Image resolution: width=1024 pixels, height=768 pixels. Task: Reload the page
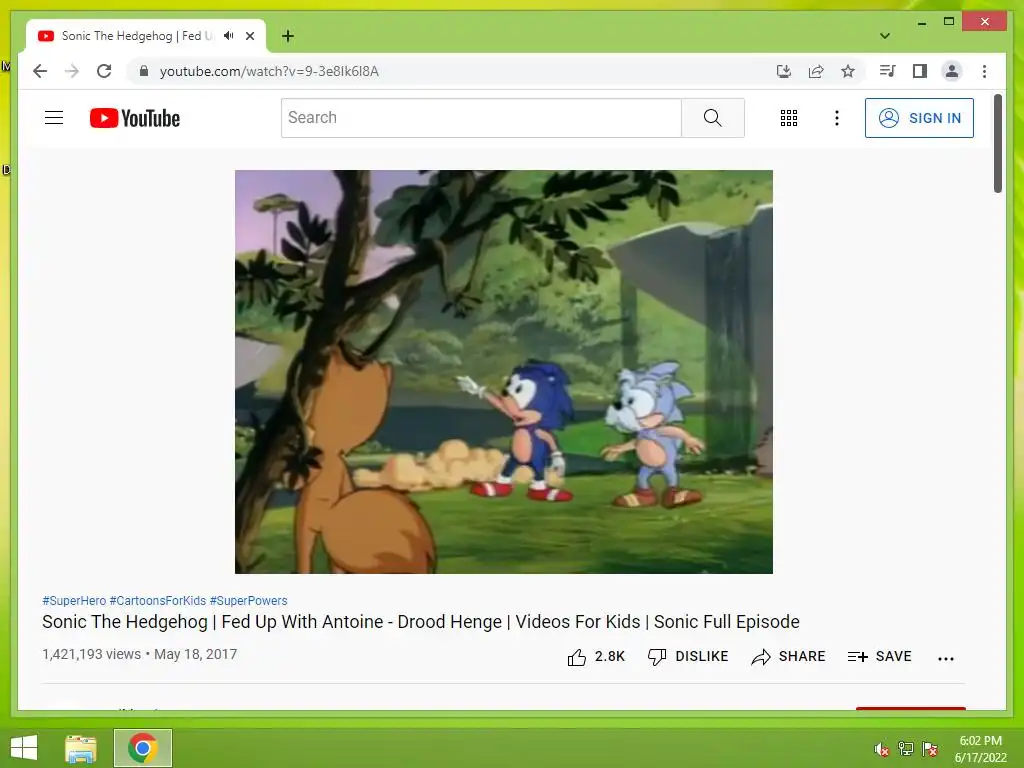pyautogui.click(x=104, y=71)
